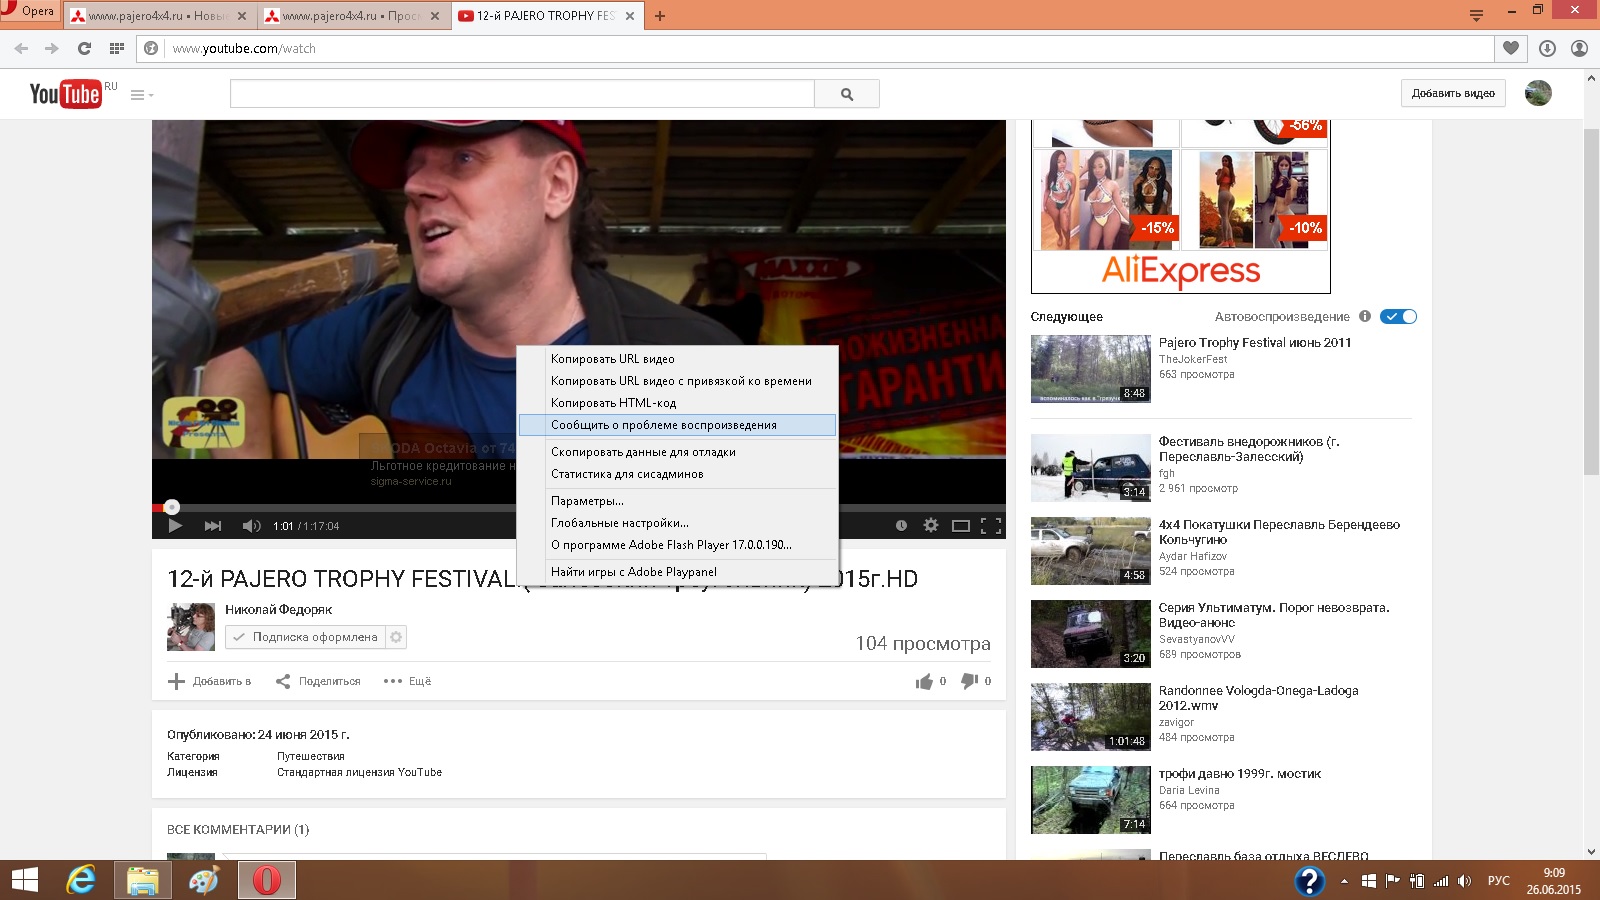Image resolution: width=1600 pixels, height=900 pixels.
Task: Toggle the Подписка оформлена subscription button
Action: 305,637
